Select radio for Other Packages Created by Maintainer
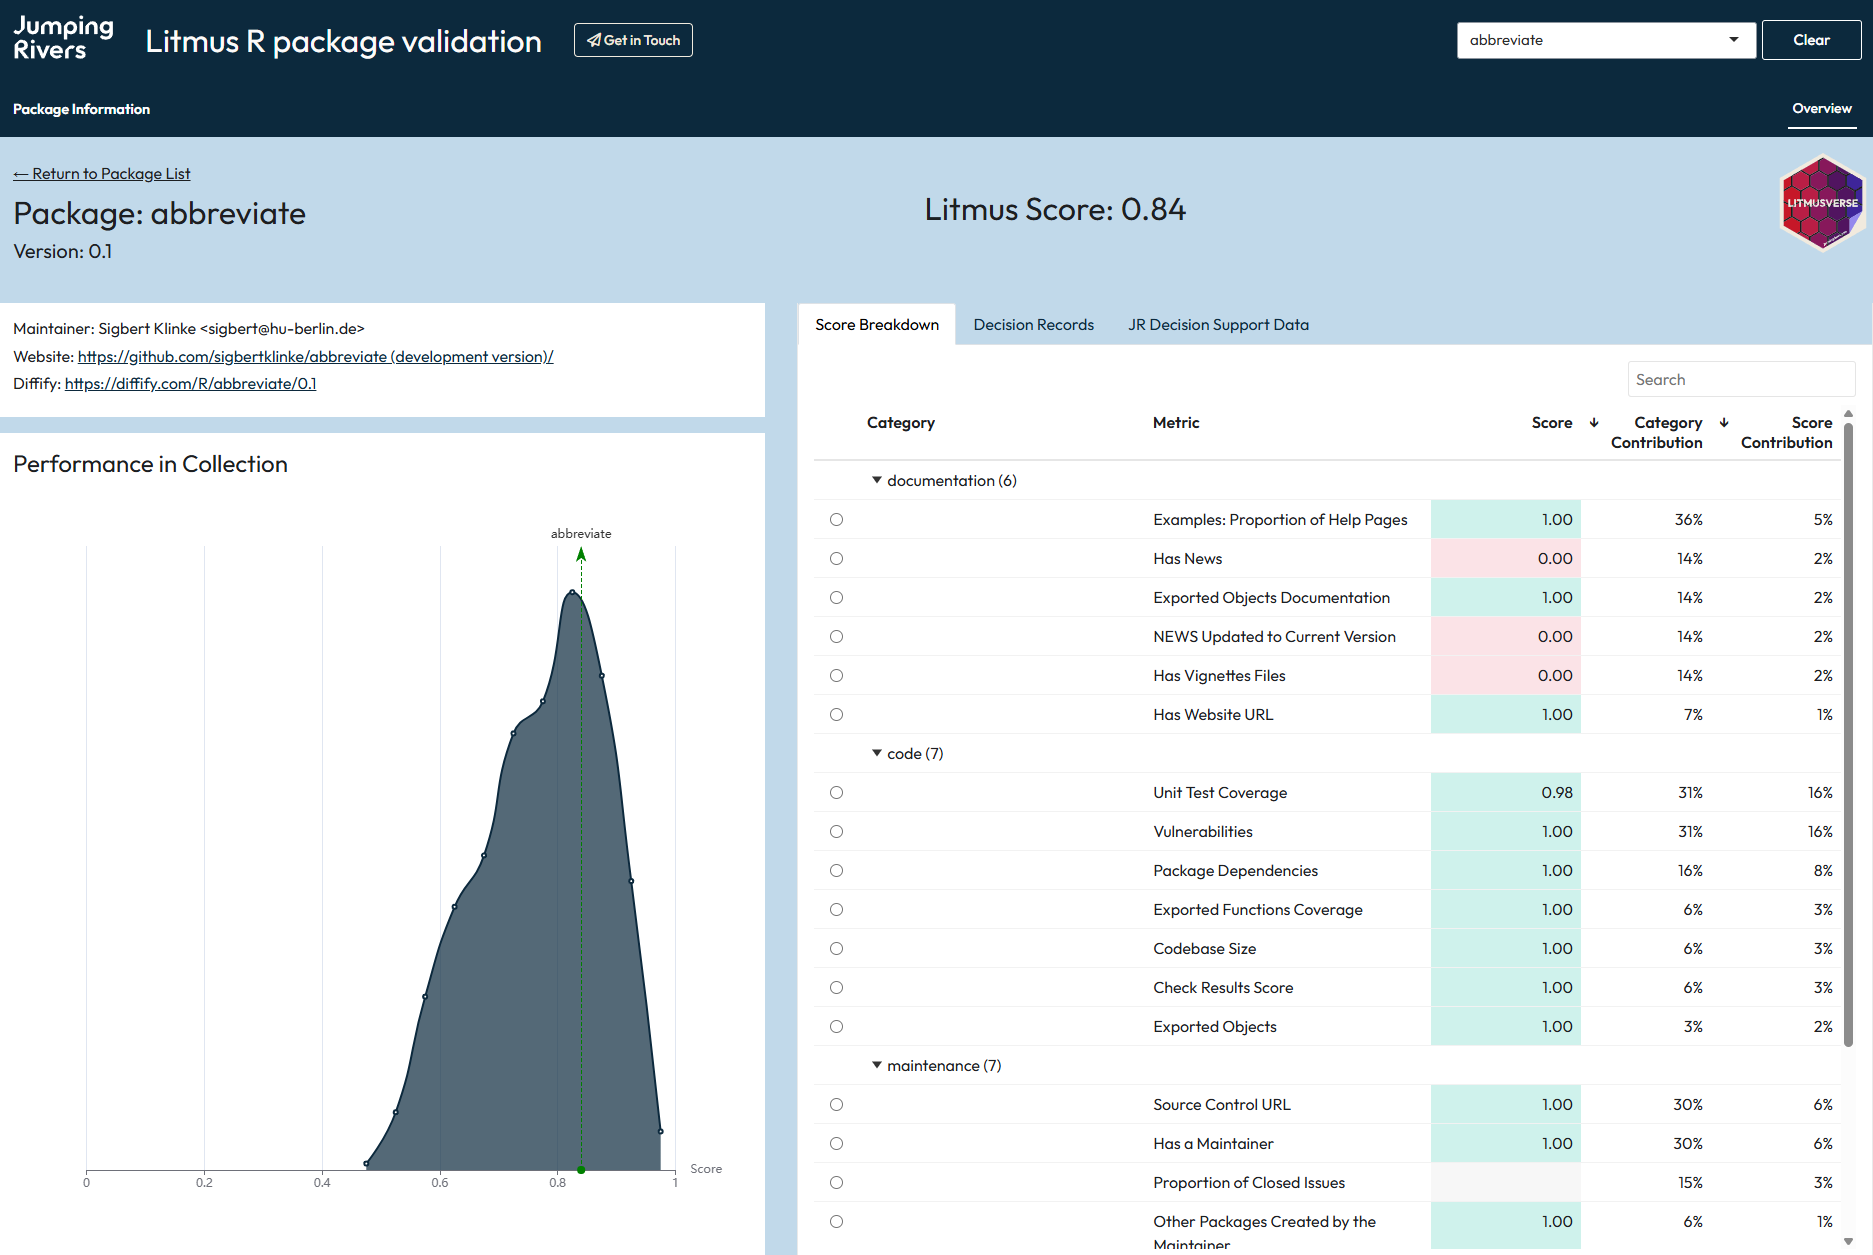 click(x=836, y=1222)
